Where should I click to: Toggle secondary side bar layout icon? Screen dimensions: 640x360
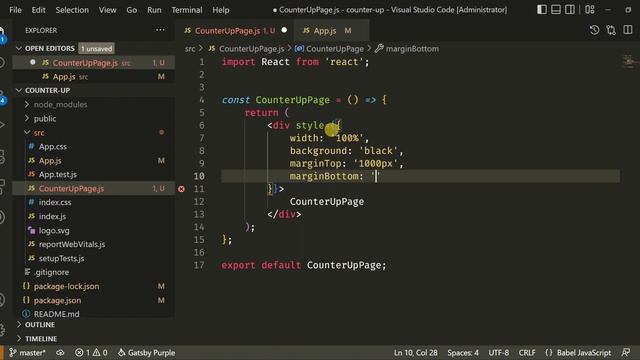pos(570,9)
